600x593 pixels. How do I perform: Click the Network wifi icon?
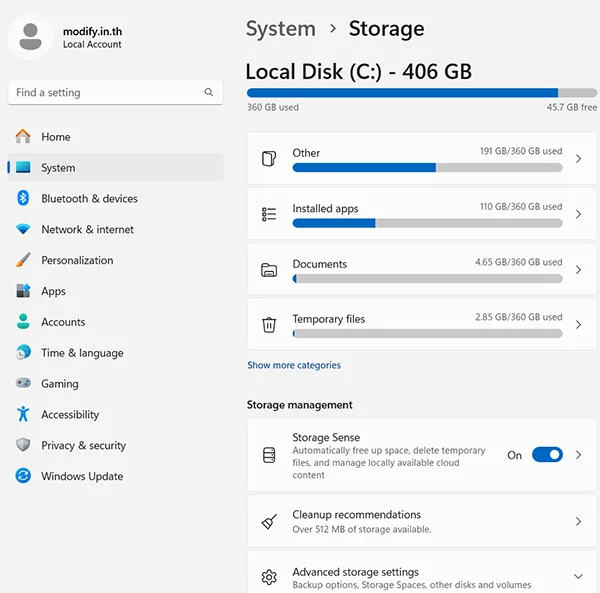tap(23, 229)
